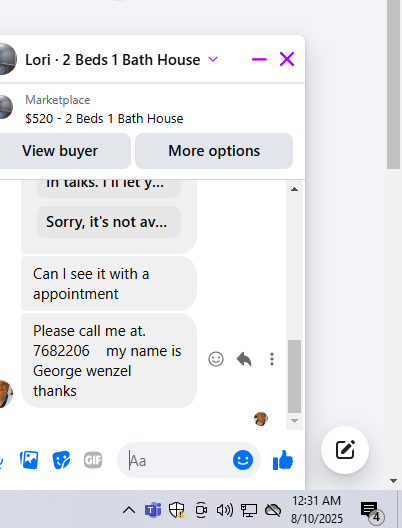Reply to the phone number message
The image size is (402, 528).
244,359
